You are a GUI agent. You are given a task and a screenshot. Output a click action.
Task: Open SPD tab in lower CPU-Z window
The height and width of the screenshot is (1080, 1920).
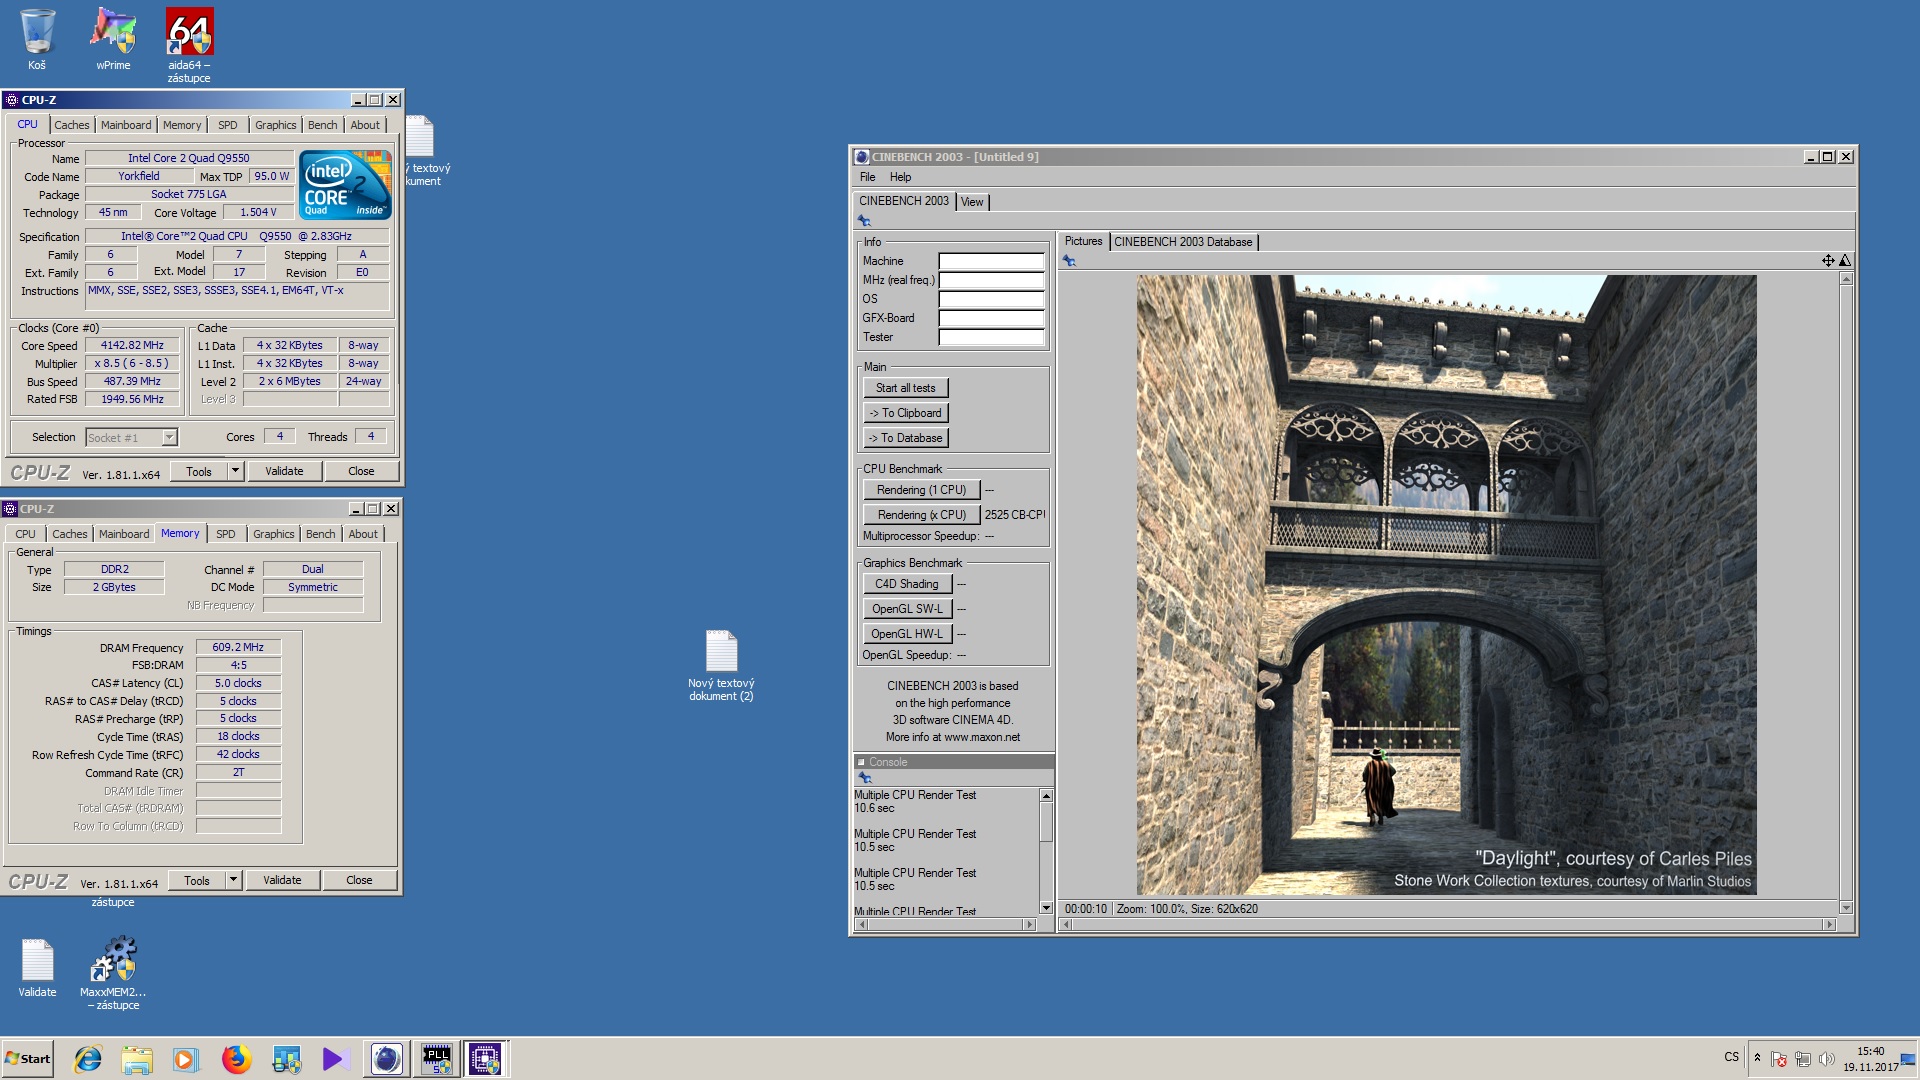click(226, 534)
